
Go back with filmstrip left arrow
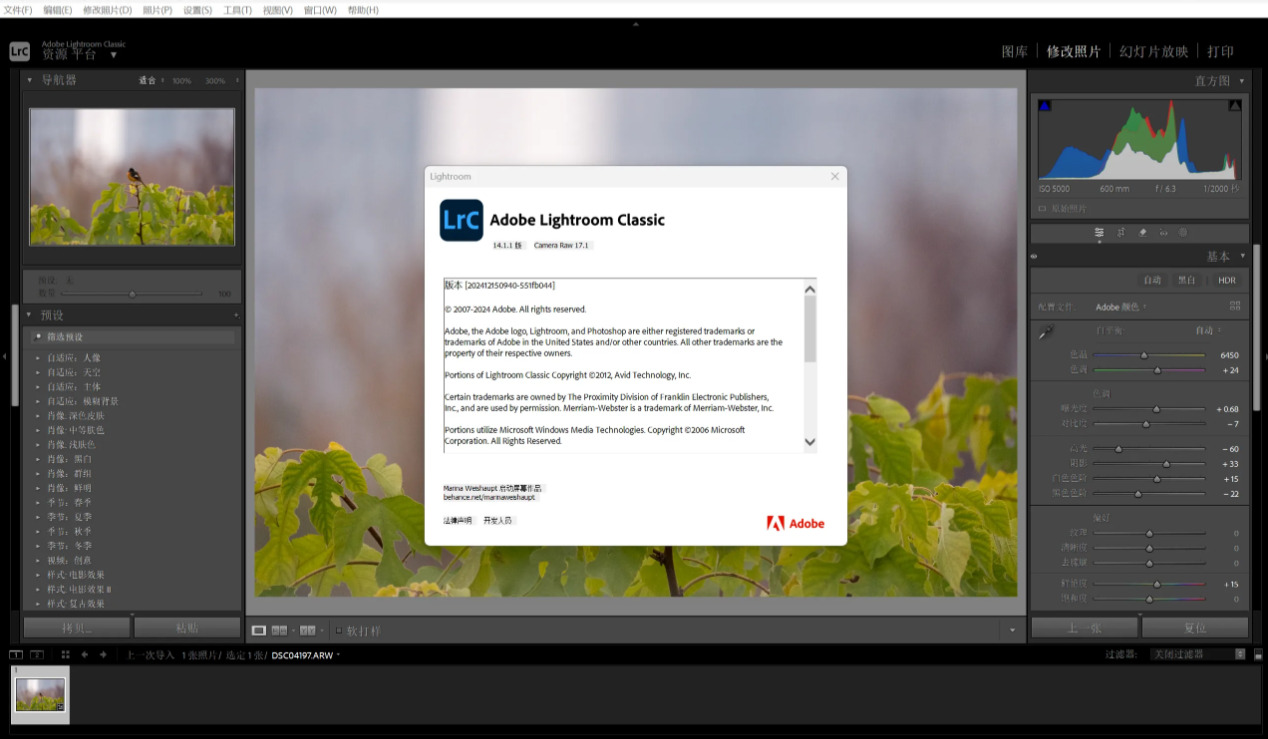pyautogui.click(x=85, y=655)
